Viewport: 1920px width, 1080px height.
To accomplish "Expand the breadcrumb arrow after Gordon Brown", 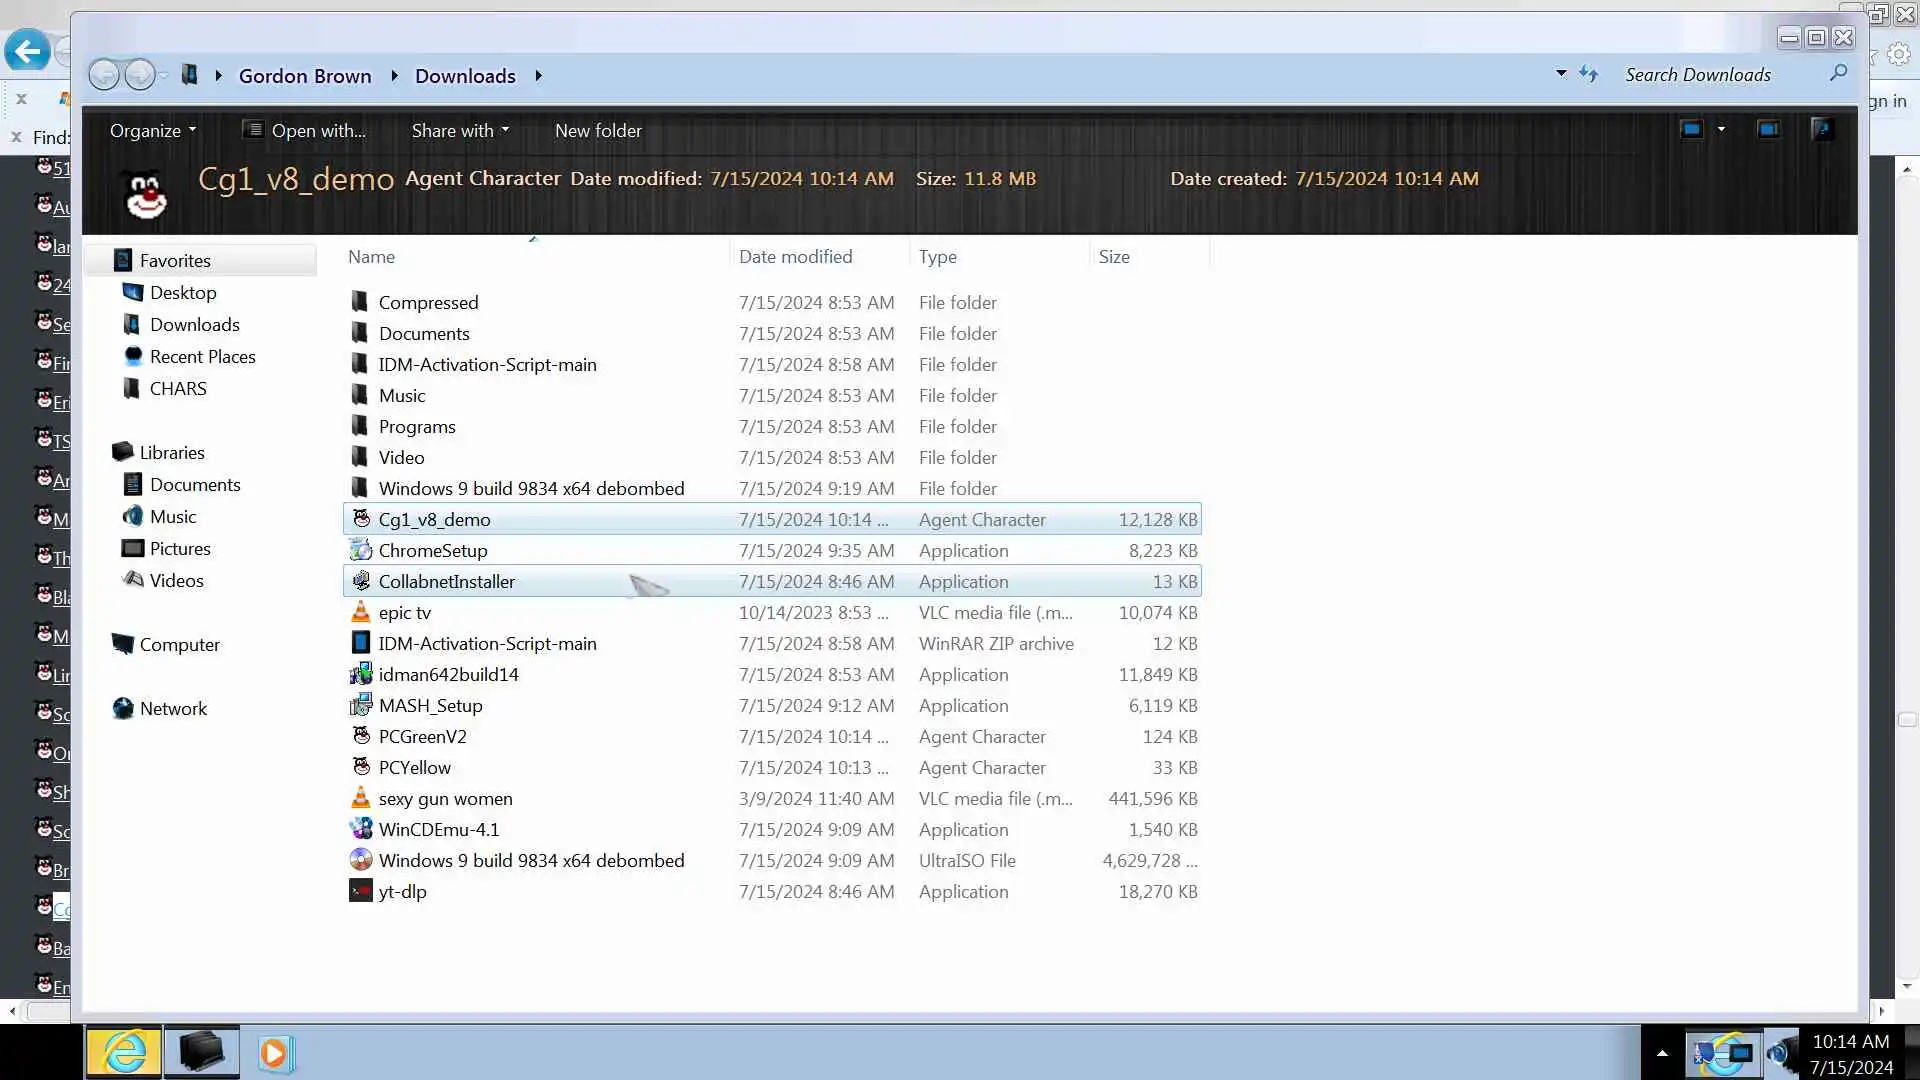I will [x=394, y=76].
